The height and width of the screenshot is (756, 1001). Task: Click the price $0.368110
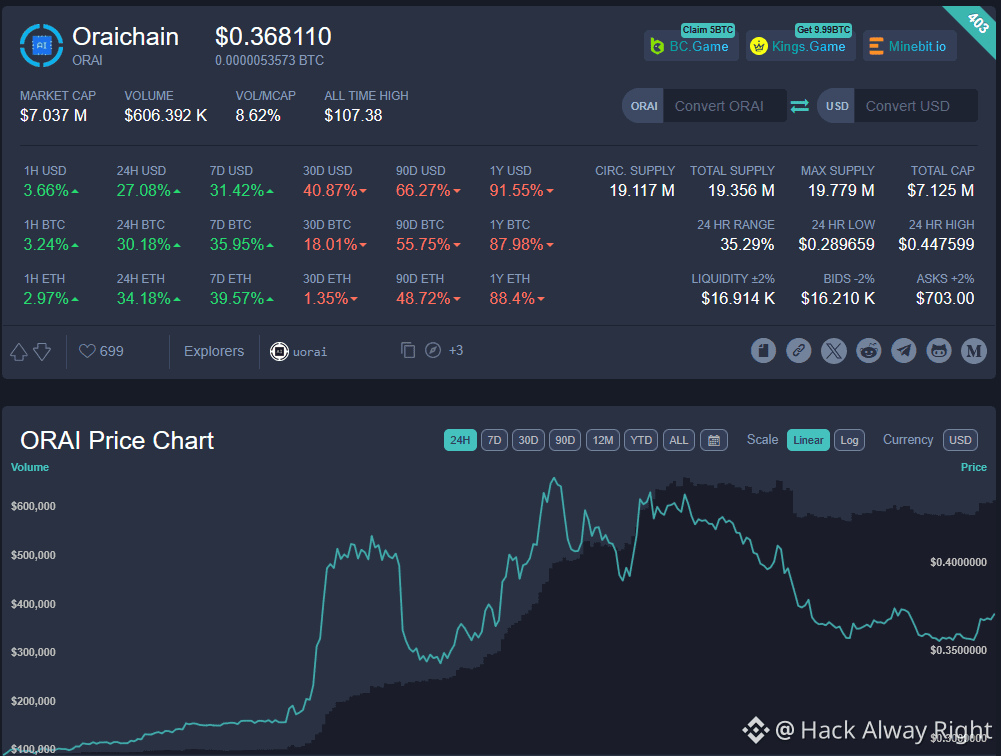click(273, 36)
